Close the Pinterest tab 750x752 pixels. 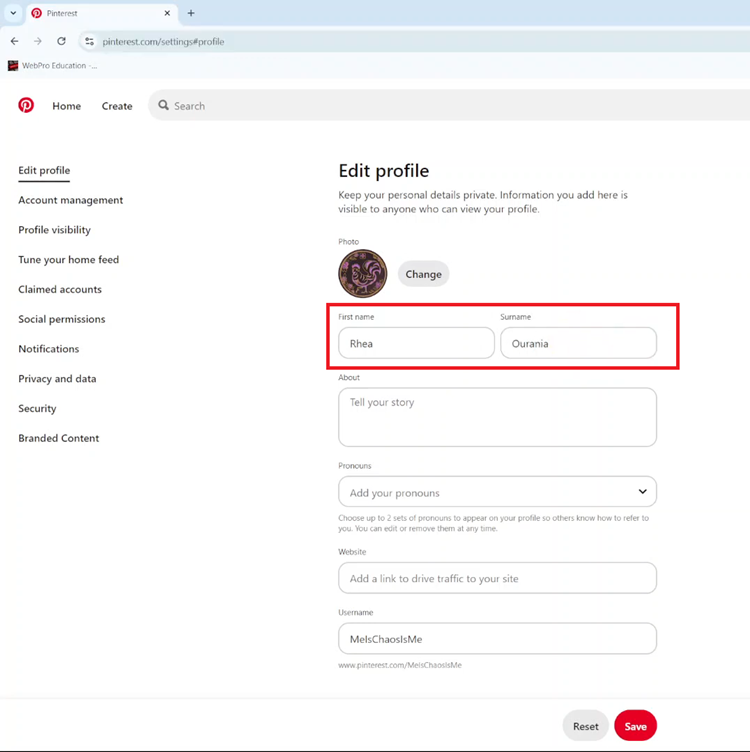[x=167, y=13]
